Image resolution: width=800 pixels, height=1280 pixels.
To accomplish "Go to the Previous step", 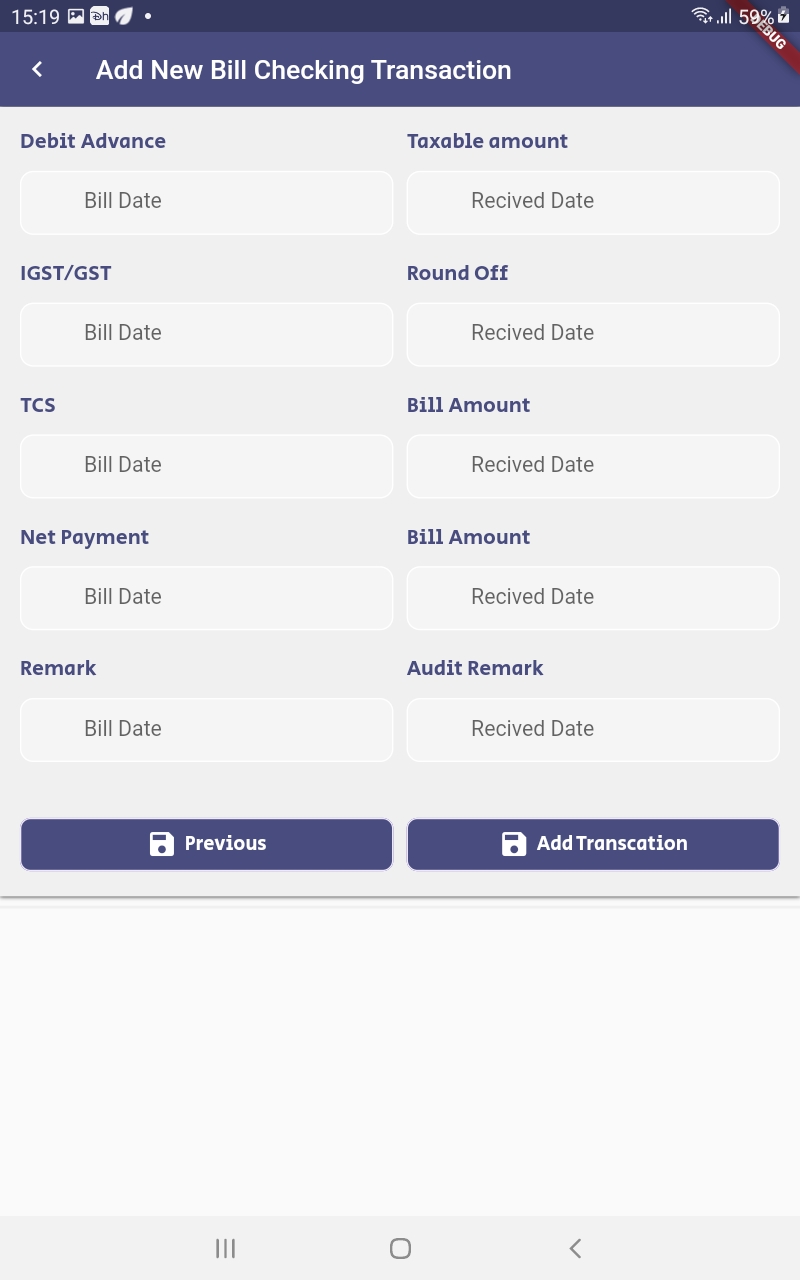I will pyautogui.click(x=207, y=844).
